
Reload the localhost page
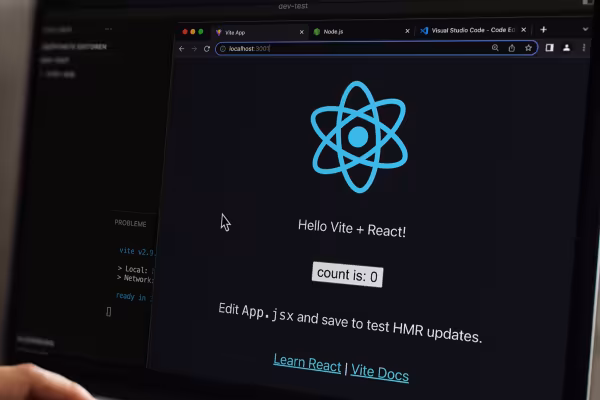207,49
